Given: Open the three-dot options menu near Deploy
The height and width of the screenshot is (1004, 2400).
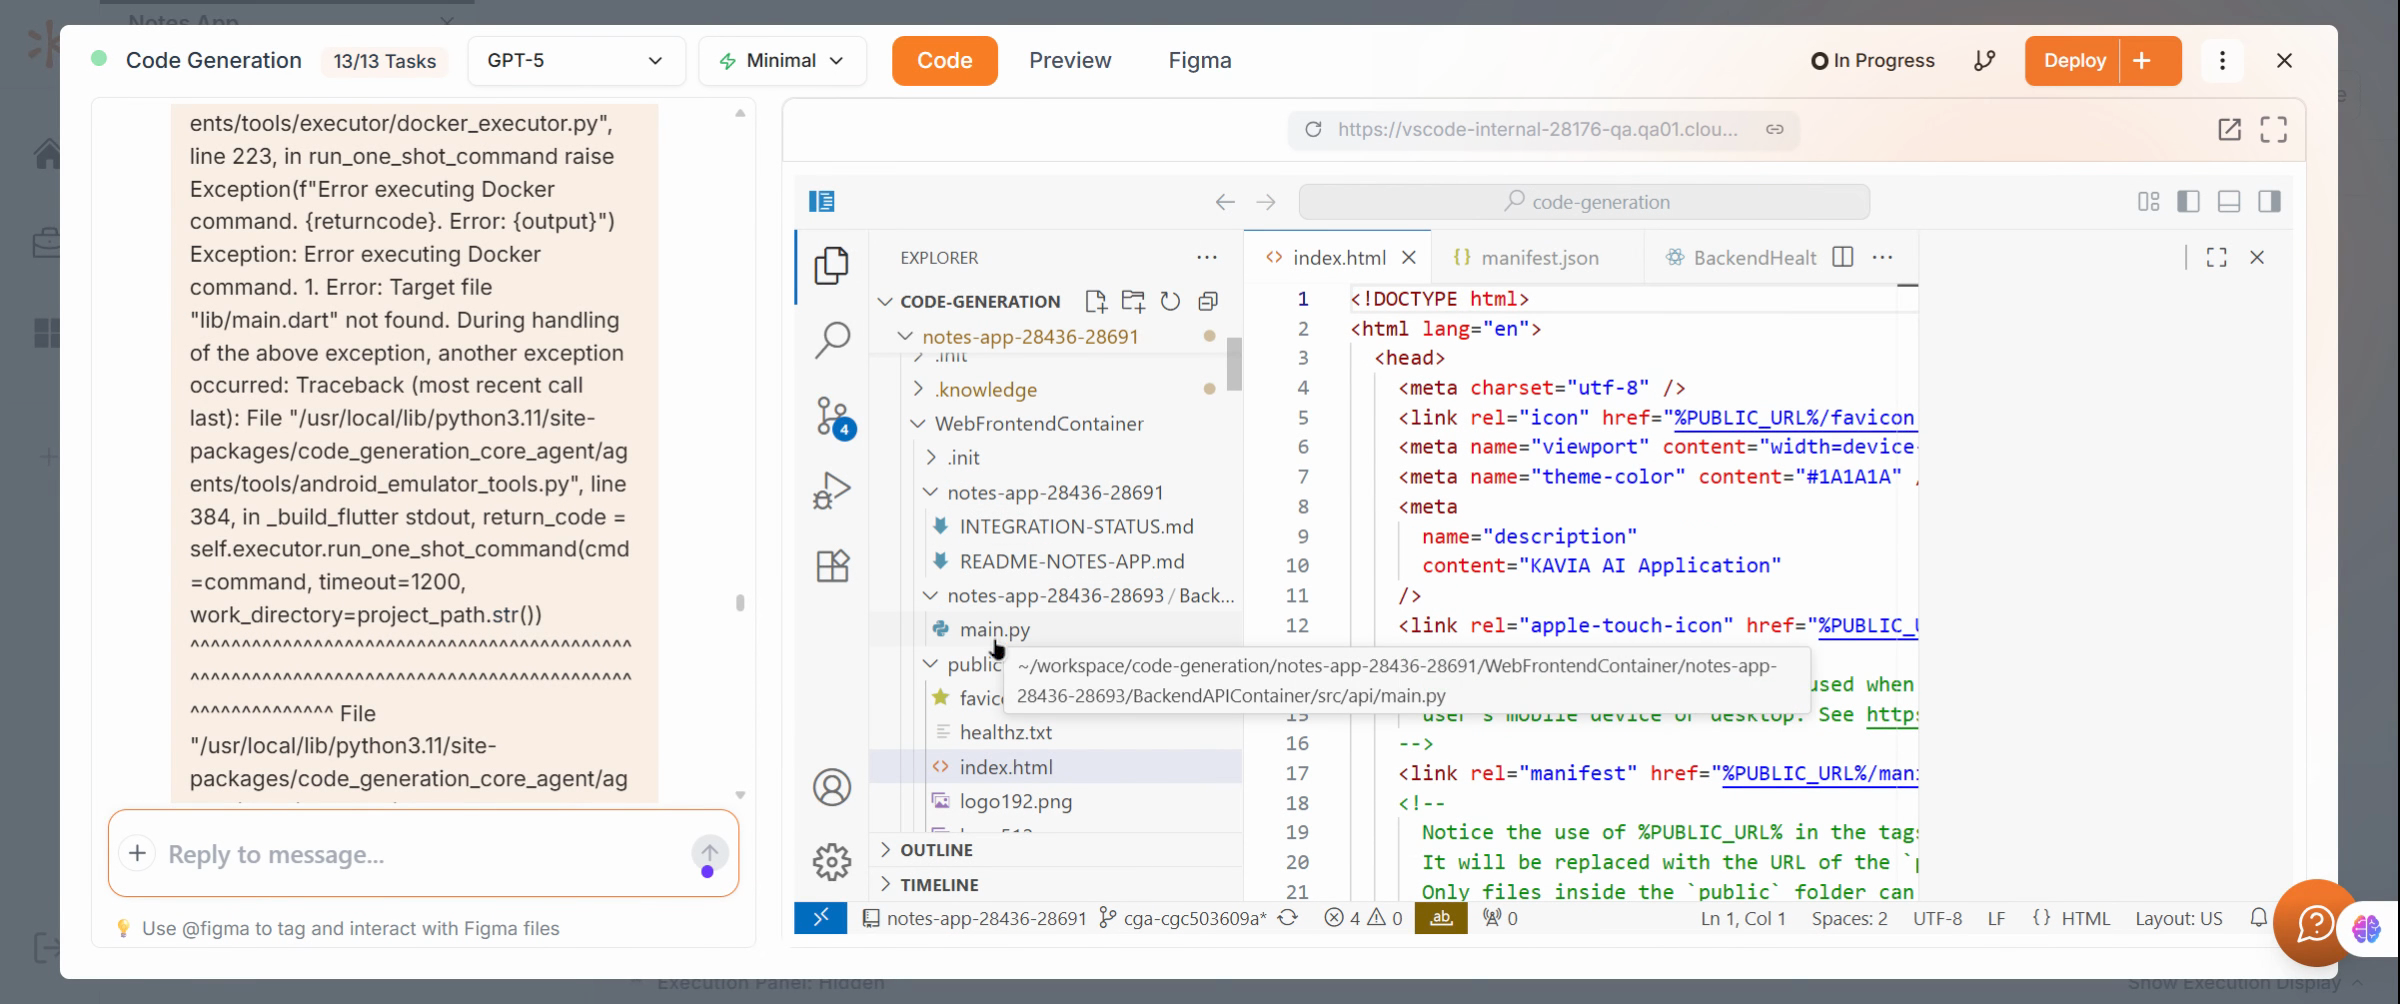Looking at the screenshot, I should pos(2222,61).
